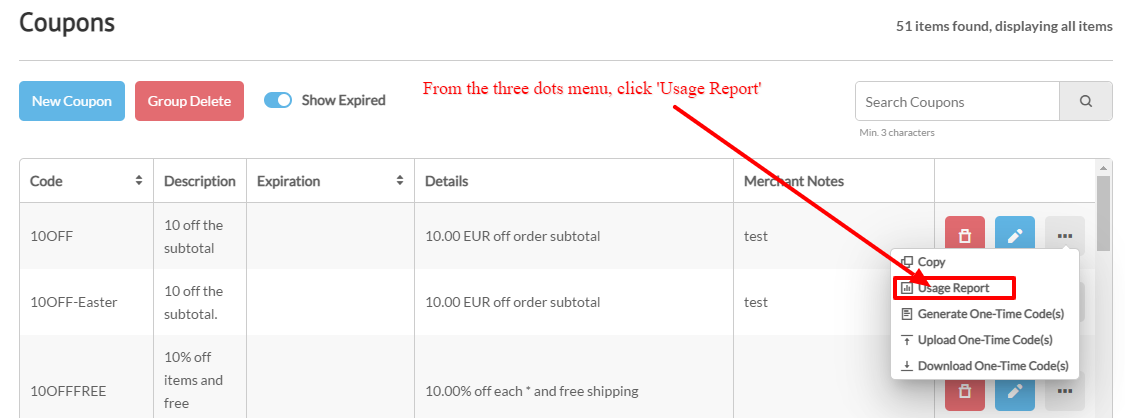This screenshot has width=1125, height=418.
Task: Select Usage Report from the menu
Action: pyautogui.click(x=954, y=288)
